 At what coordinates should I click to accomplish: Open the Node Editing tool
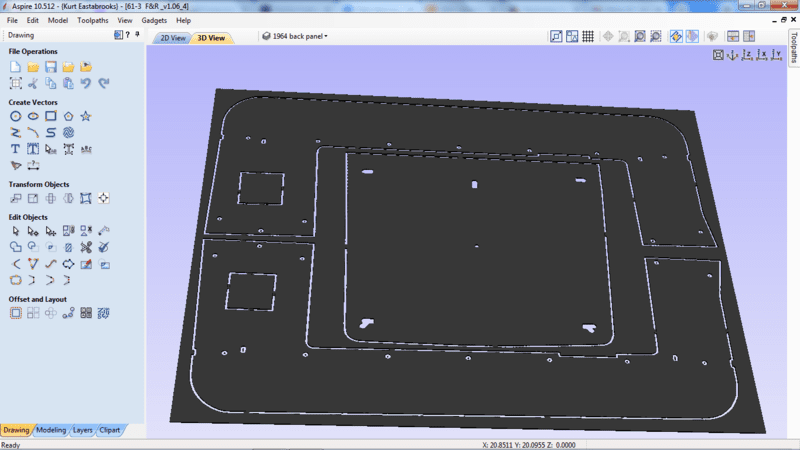(33, 231)
